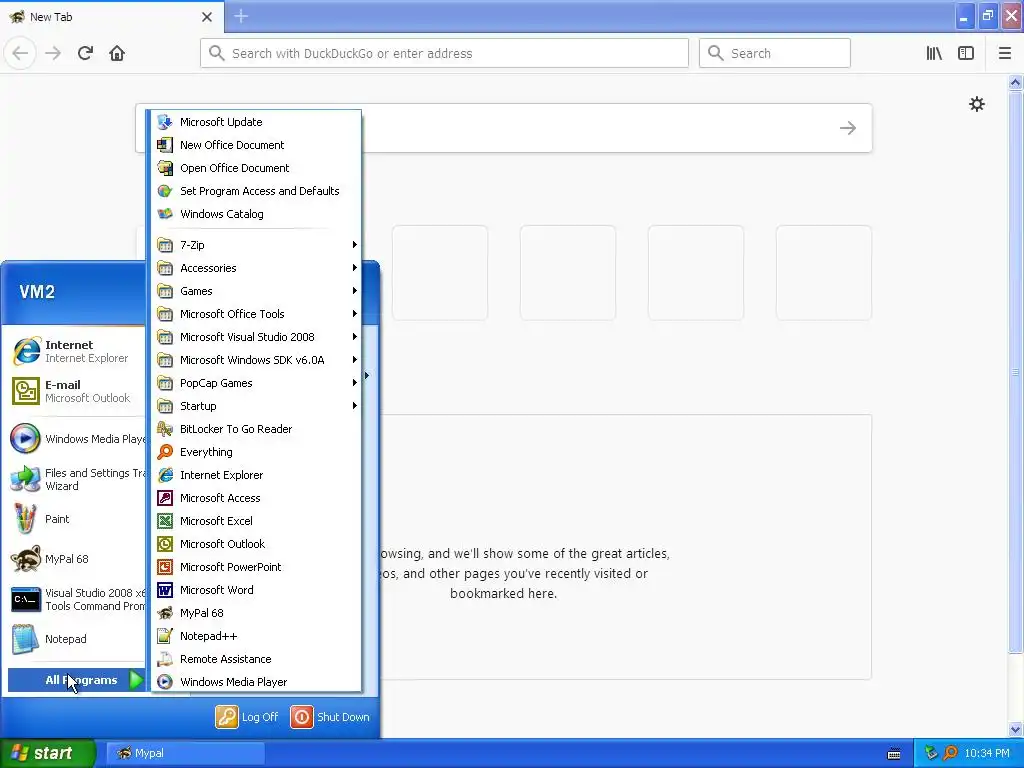The width and height of the screenshot is (1024, 768).
Task: Open the browser hamburger menu
Action: [x=1004, y=53]
